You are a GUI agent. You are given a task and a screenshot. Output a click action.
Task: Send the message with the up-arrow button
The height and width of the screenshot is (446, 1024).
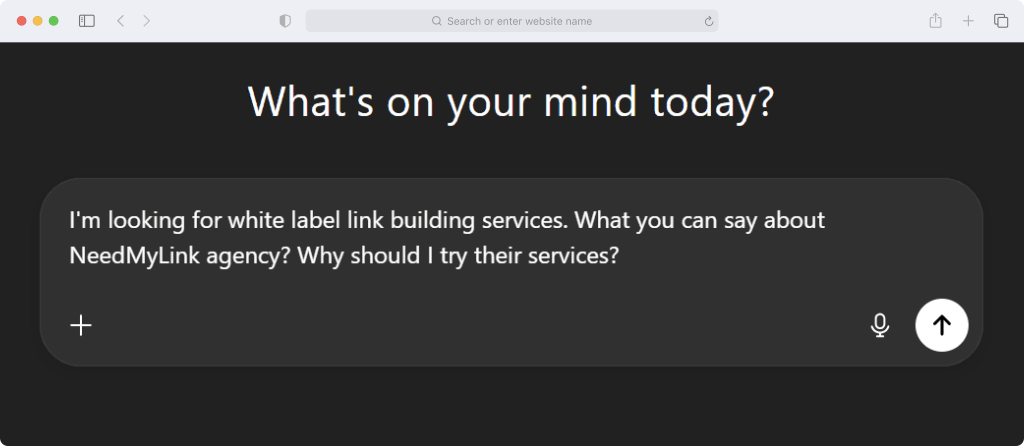tap(942, 325)
